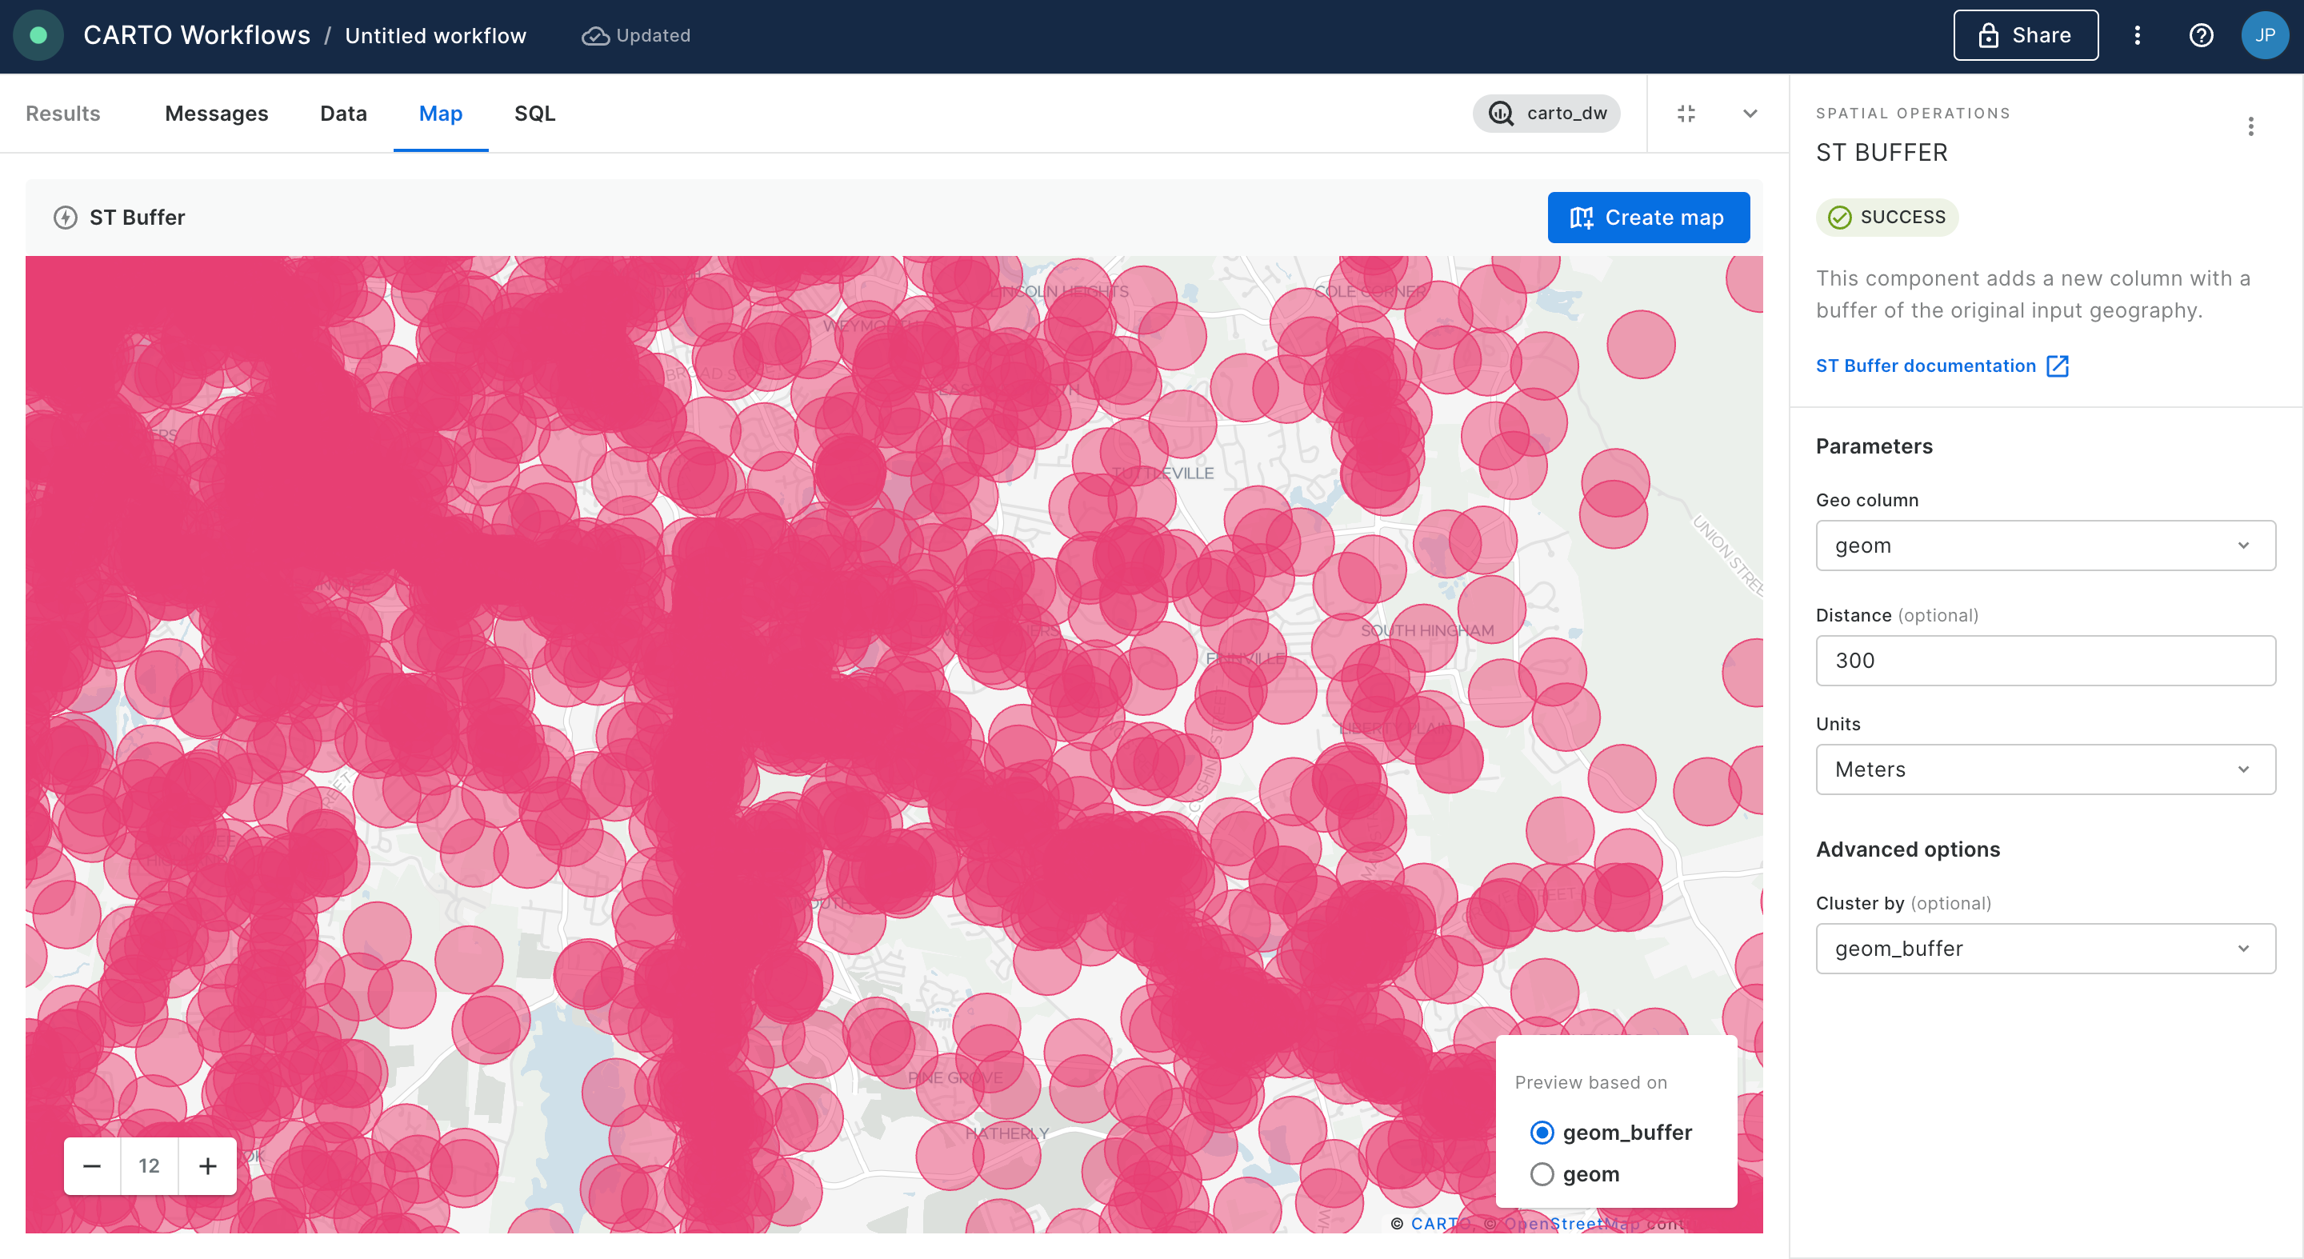Open Cluster by geom_buffer dropdown
The width and height of the screenshot is (2304, 1259).
click(2045, 949)
